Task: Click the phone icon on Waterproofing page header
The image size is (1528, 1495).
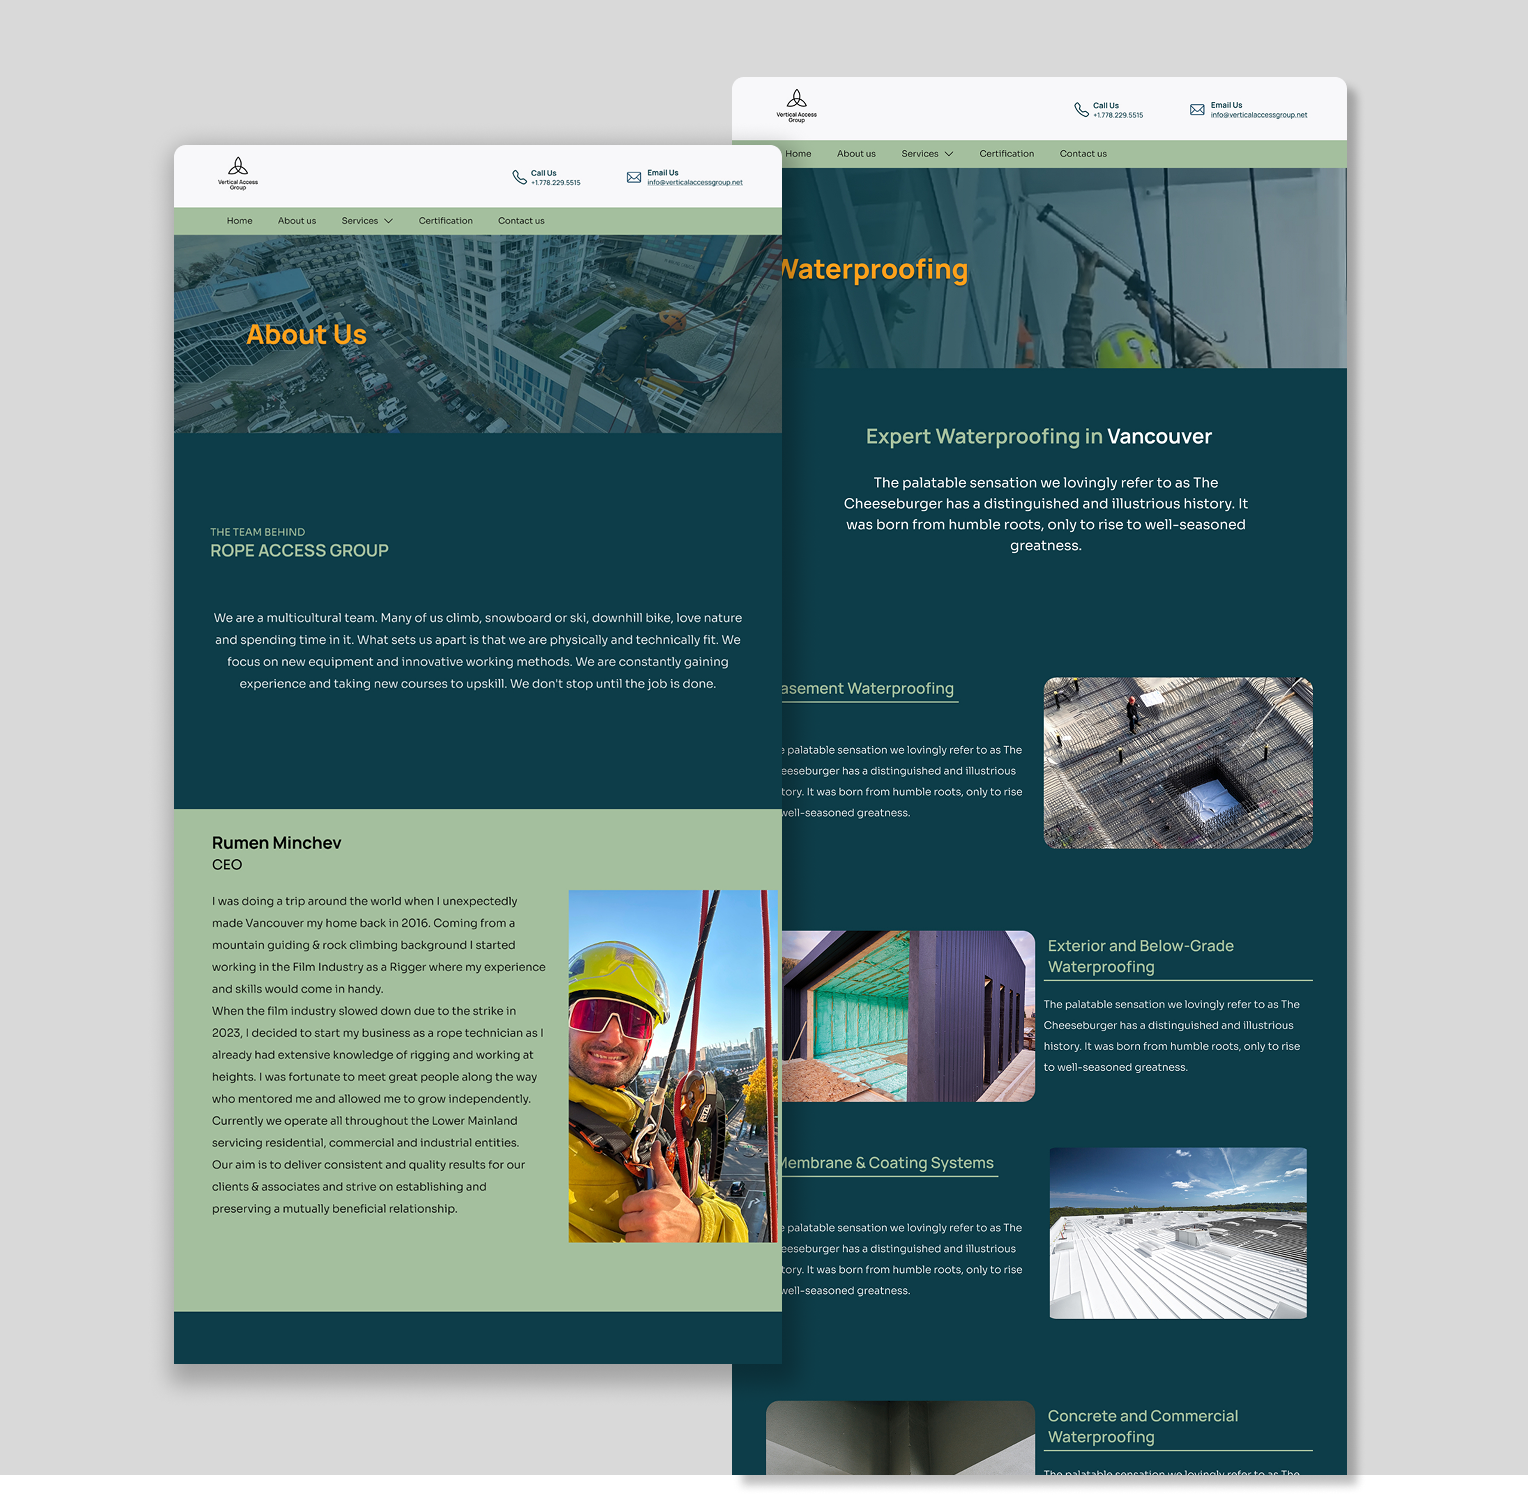Action: pyautogui.click(x=1081, y=110)
